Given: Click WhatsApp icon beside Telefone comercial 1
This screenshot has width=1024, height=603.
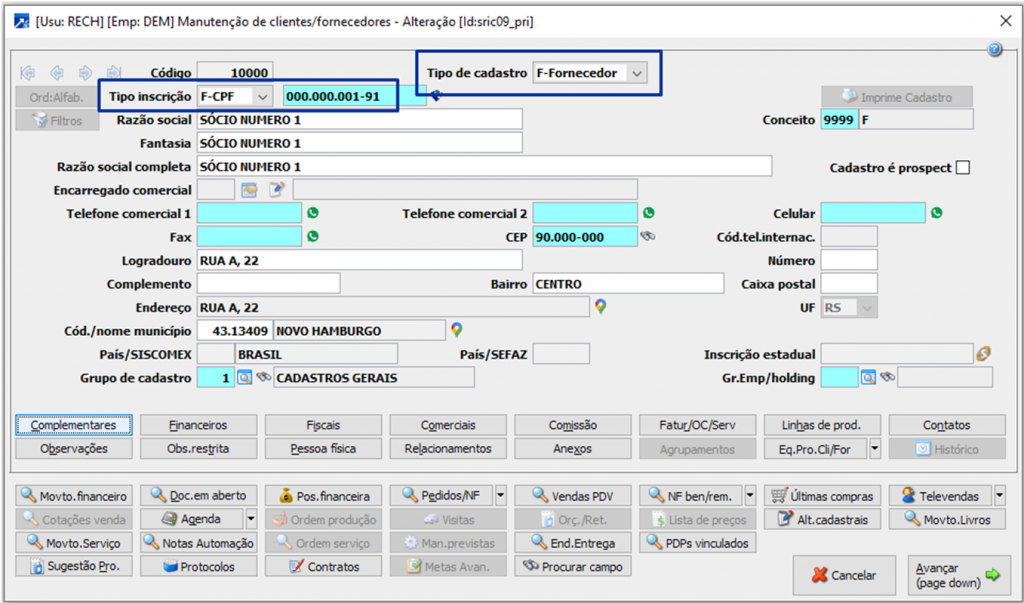Looking at the screenshot, I should point(313,213).
